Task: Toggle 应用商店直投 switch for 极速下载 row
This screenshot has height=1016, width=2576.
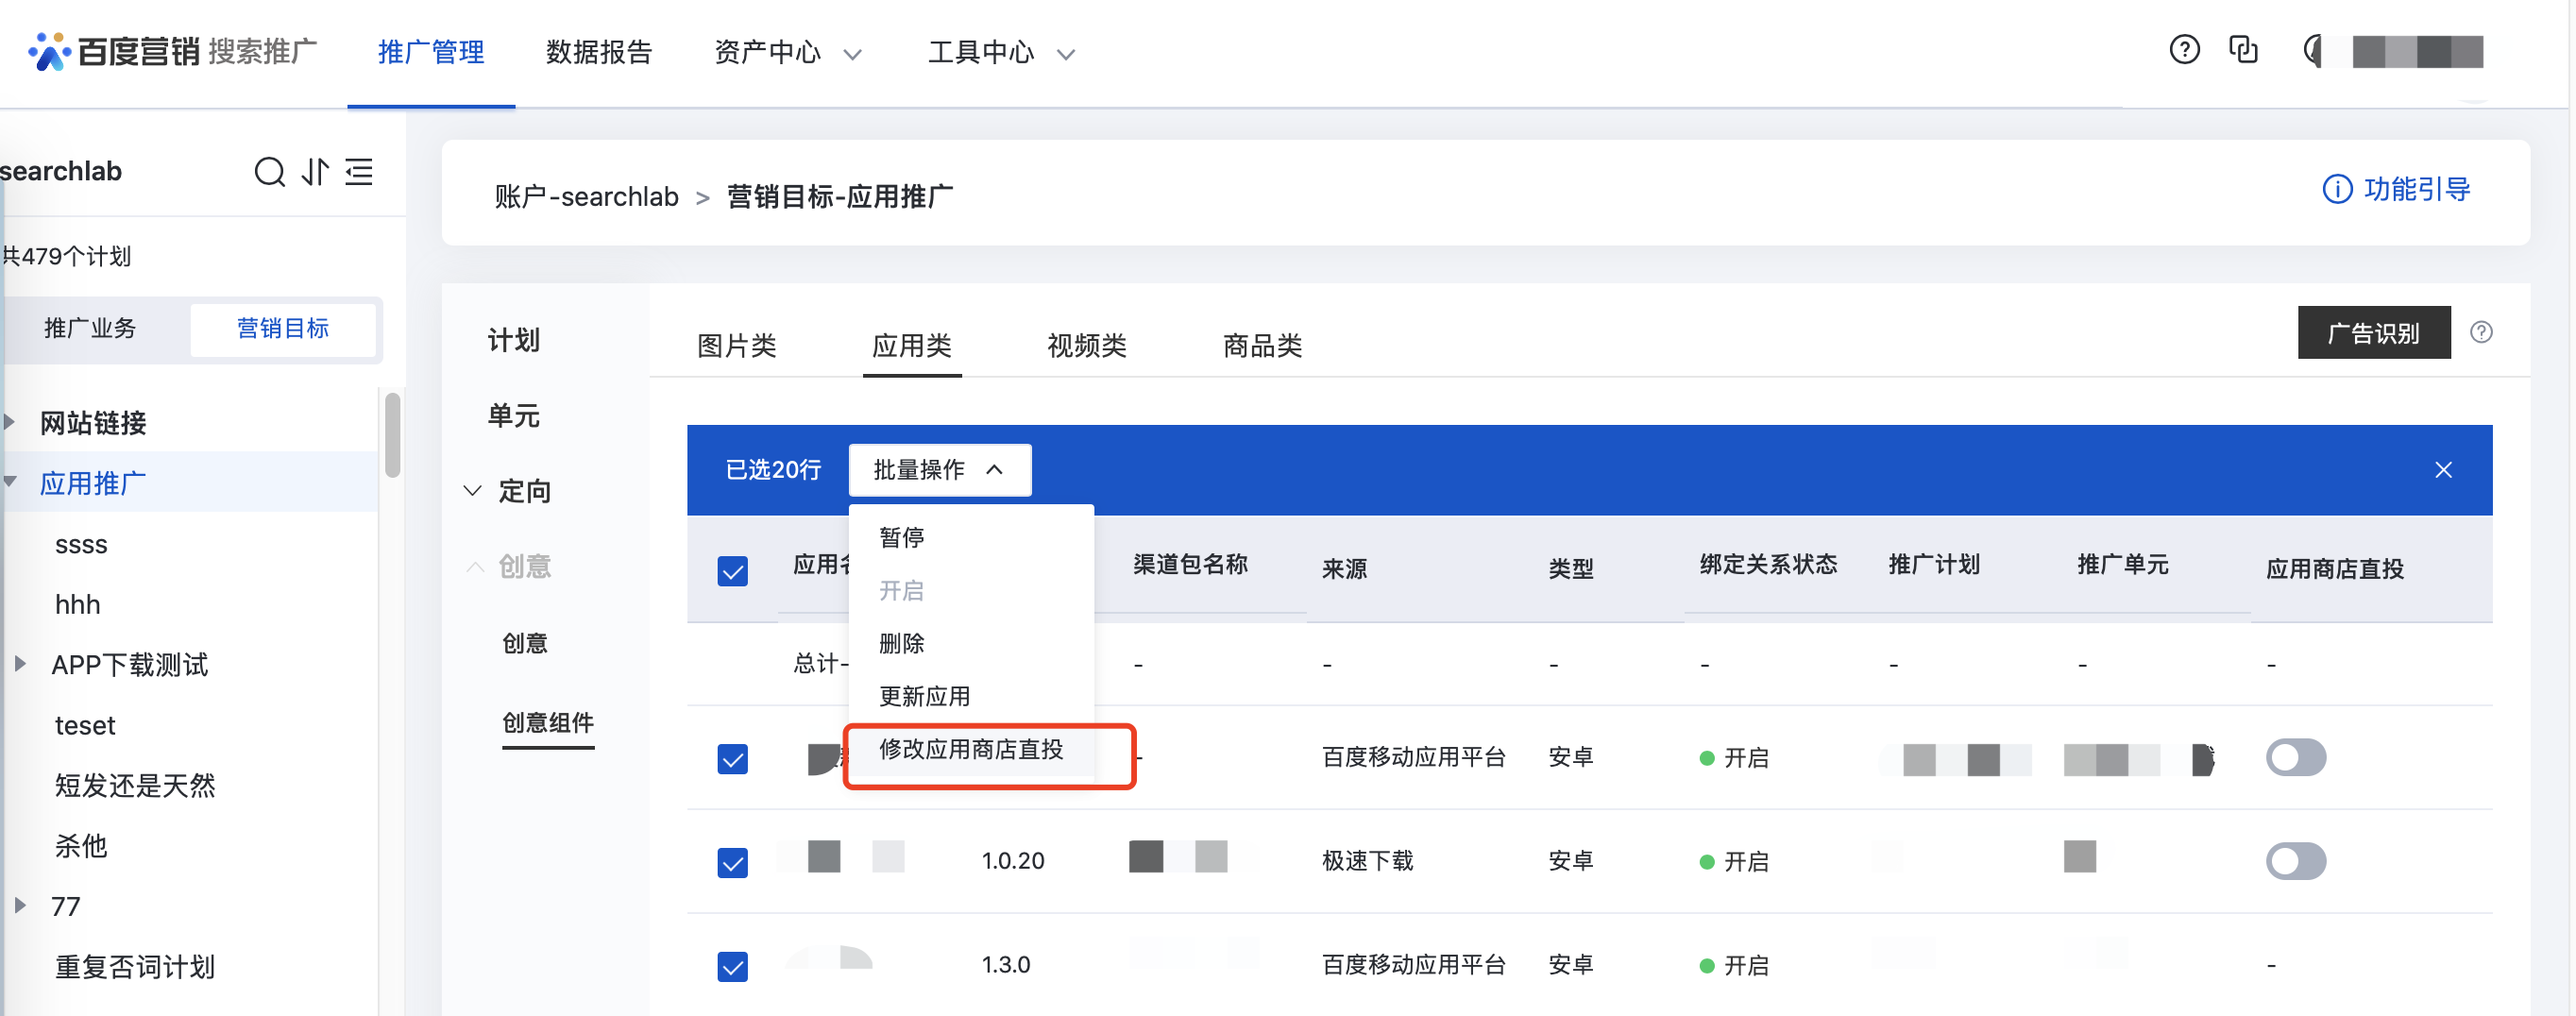Action: click(x=2295, y=861)
